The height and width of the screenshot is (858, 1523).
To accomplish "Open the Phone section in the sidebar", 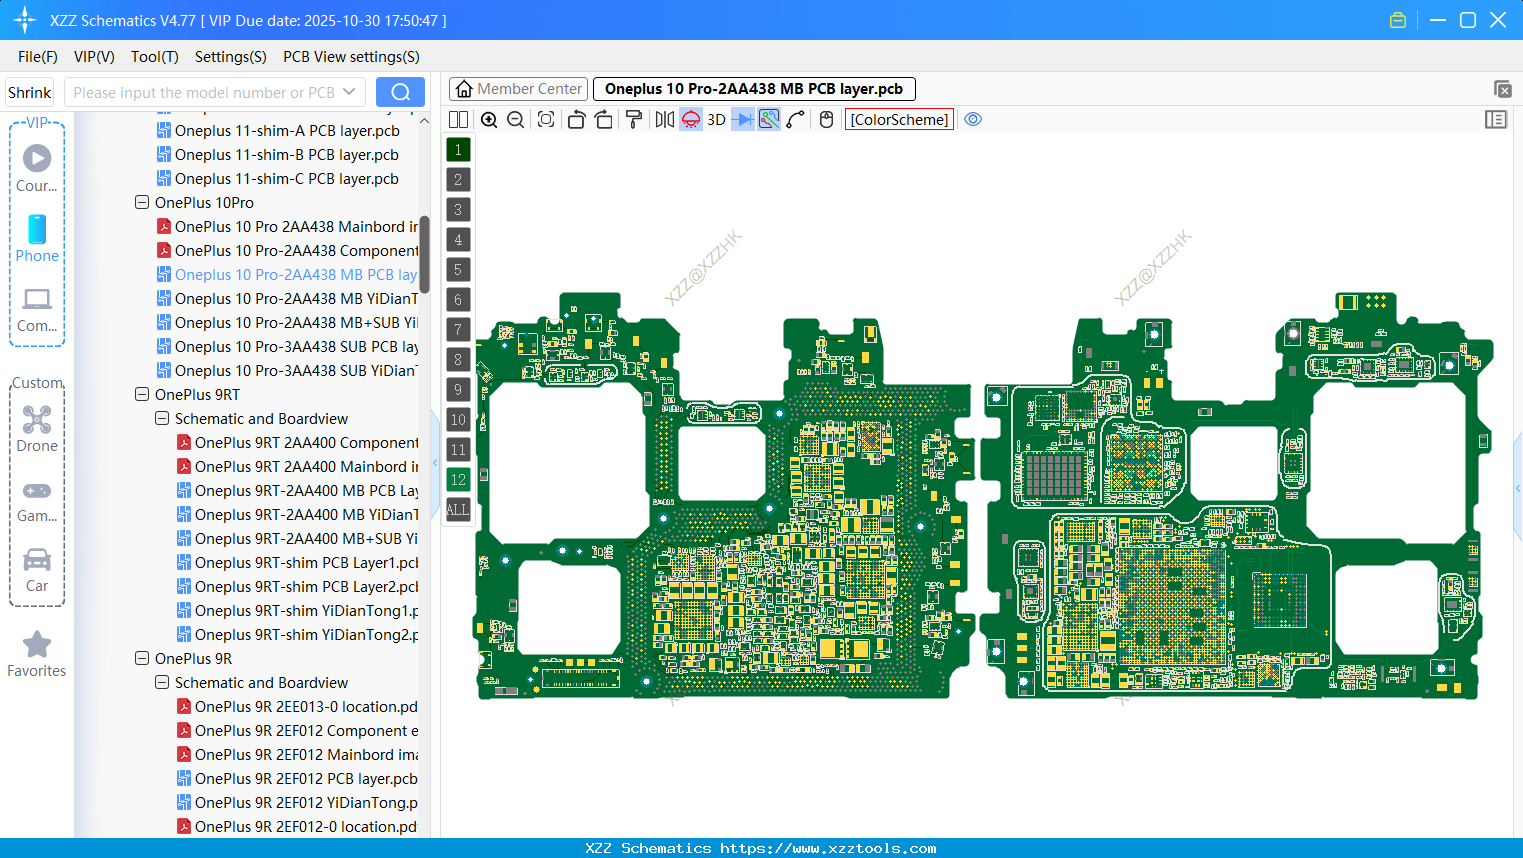I will point(36,237).
